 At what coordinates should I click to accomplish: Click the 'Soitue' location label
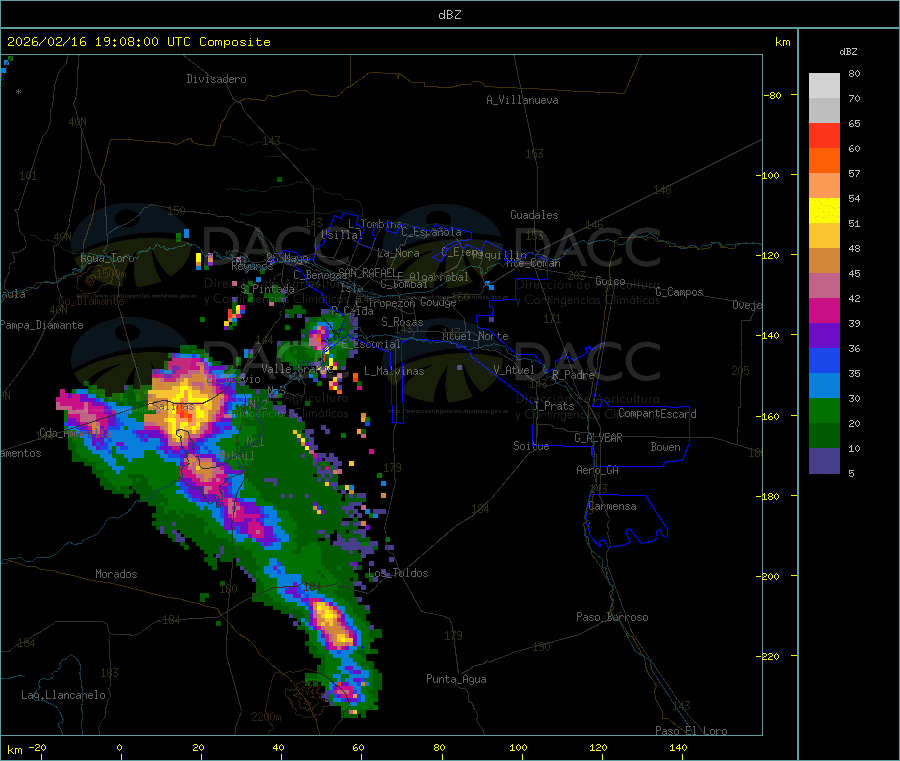pyautogui.click(x=531, y=446)
